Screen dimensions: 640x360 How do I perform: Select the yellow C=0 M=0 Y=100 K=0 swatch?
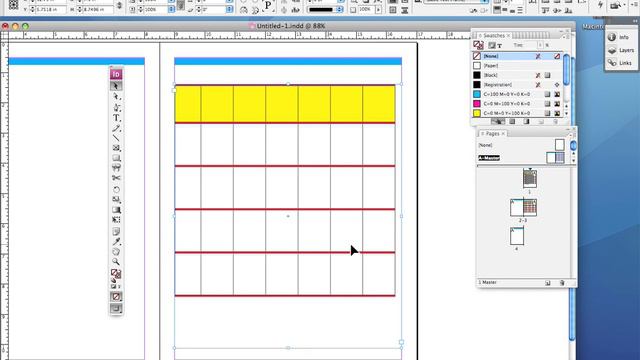(x=517, y=113)
